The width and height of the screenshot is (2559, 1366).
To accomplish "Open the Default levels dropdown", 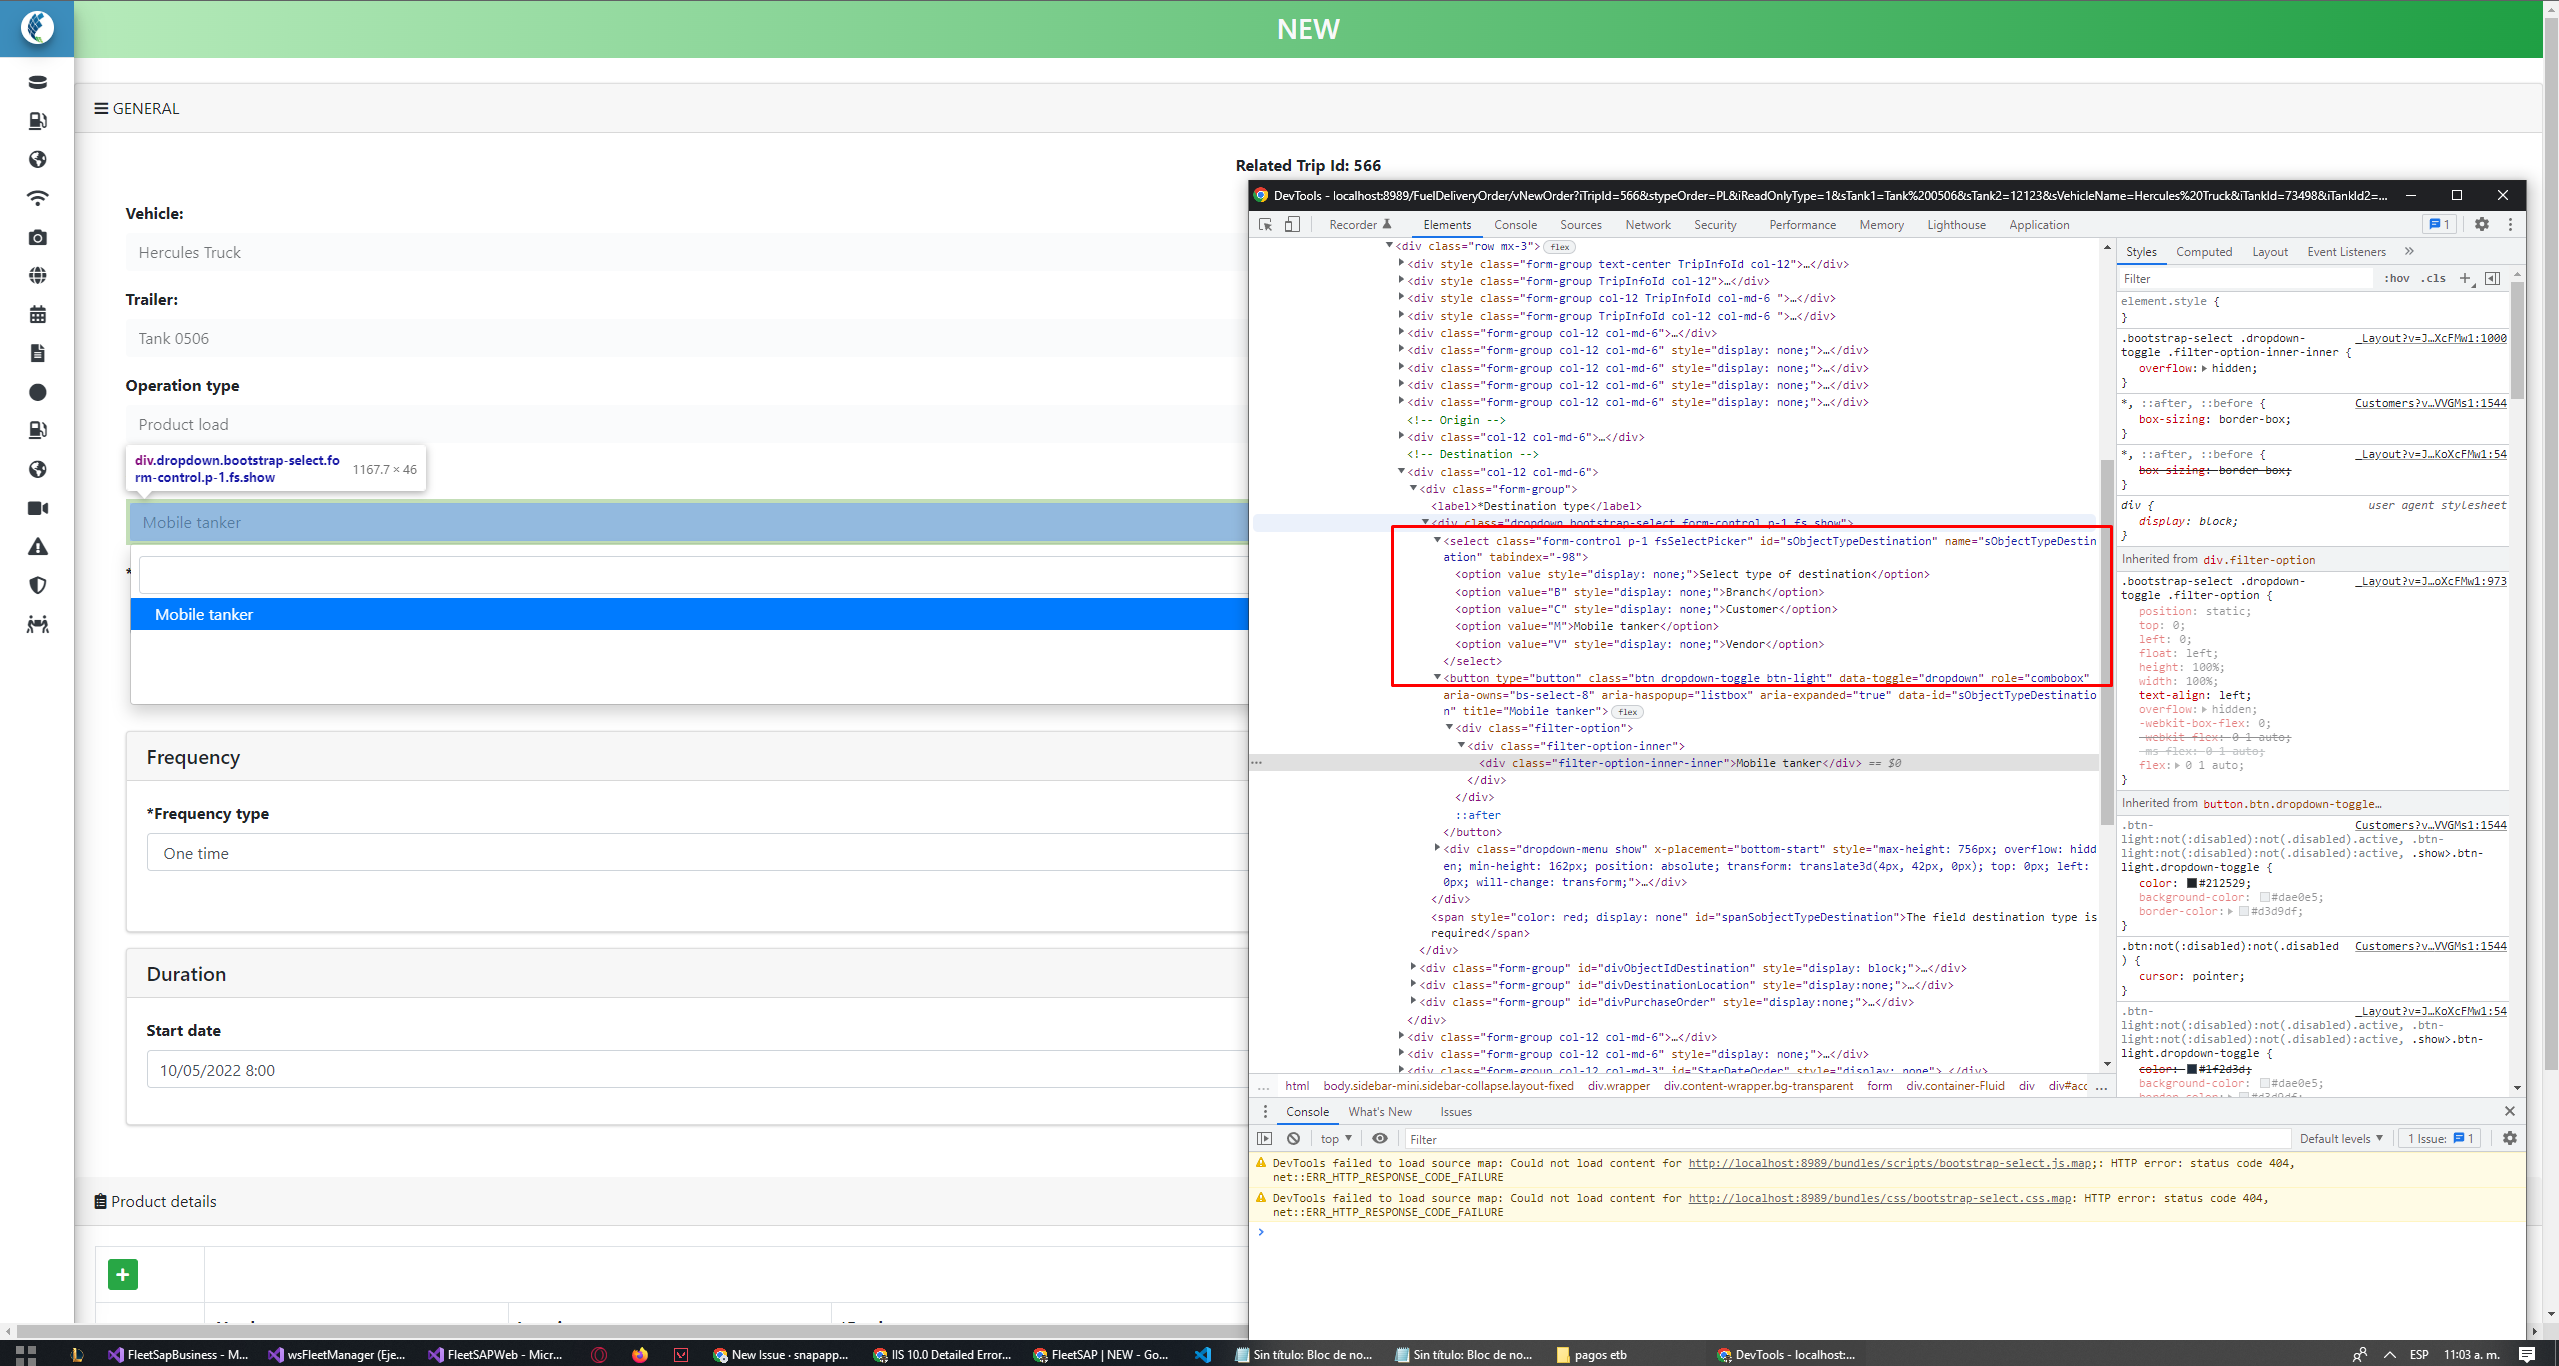I will pyautogui.click(x=2338, y=1138).
